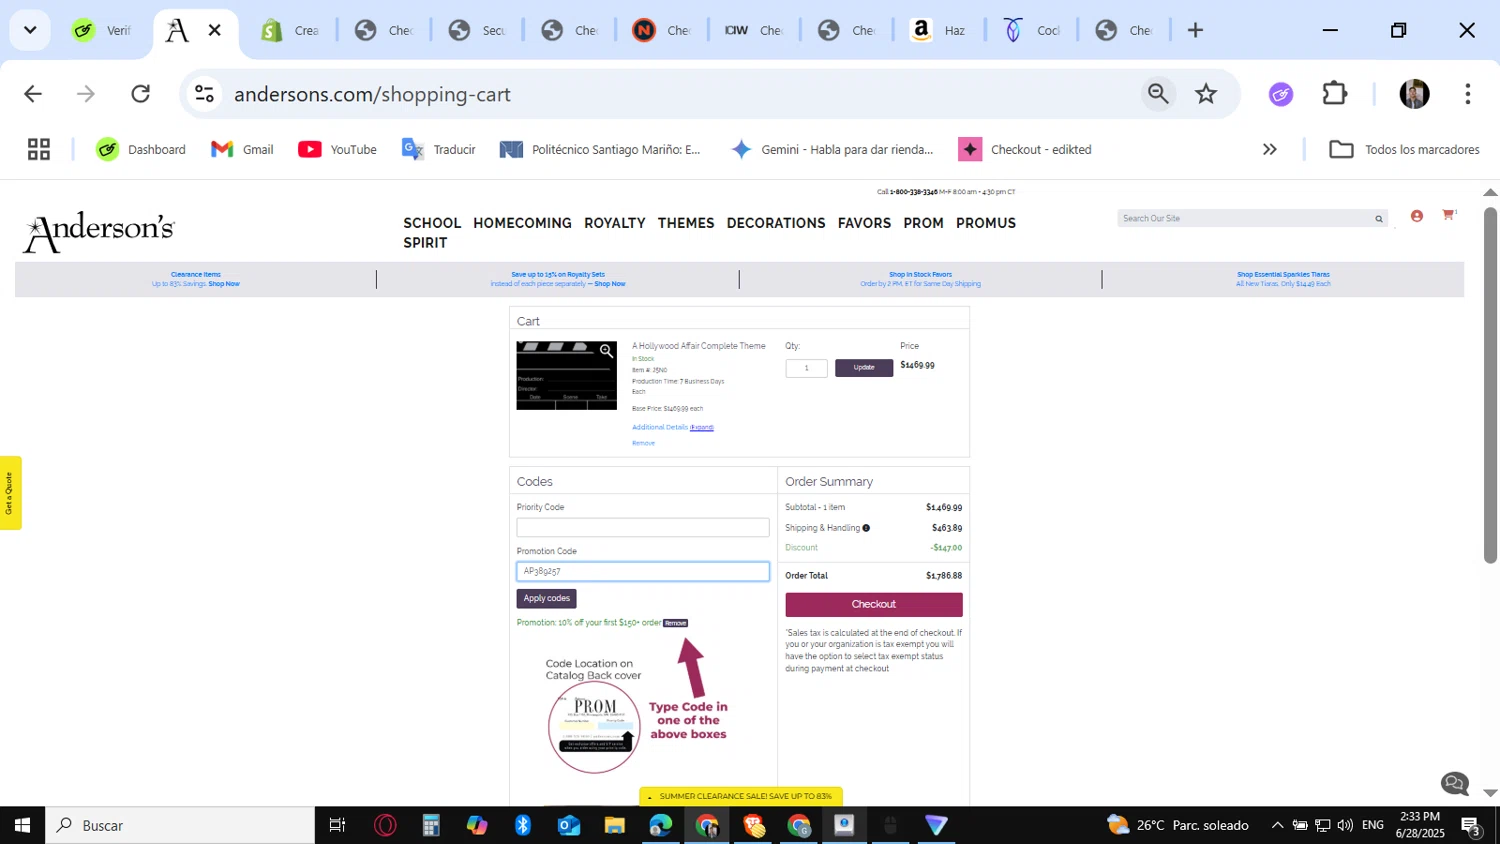Switch to the Coci browser tab
This screenshot has height=844, width=1500.
[1032, 31]
